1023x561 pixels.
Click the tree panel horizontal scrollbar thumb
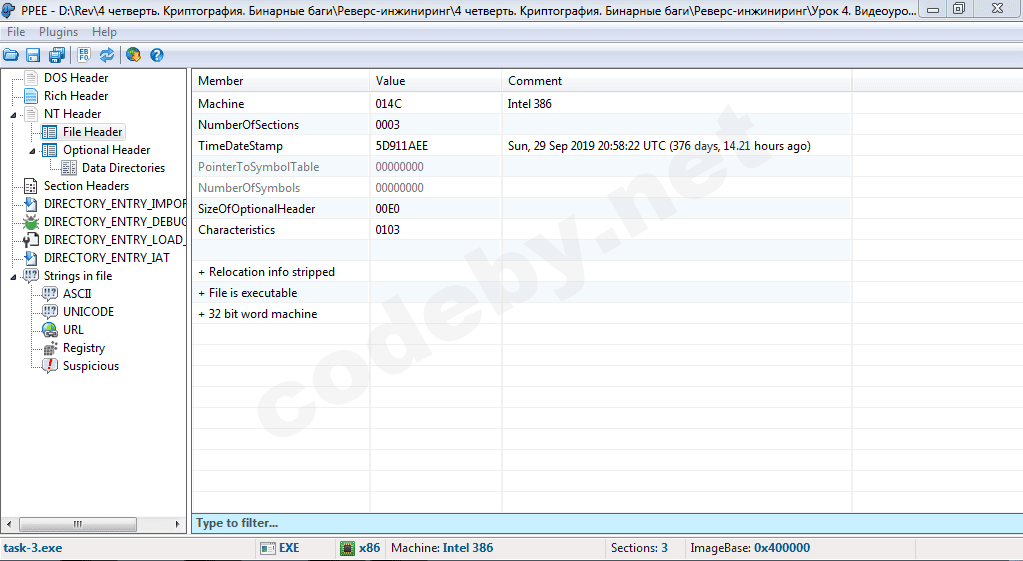78,524
